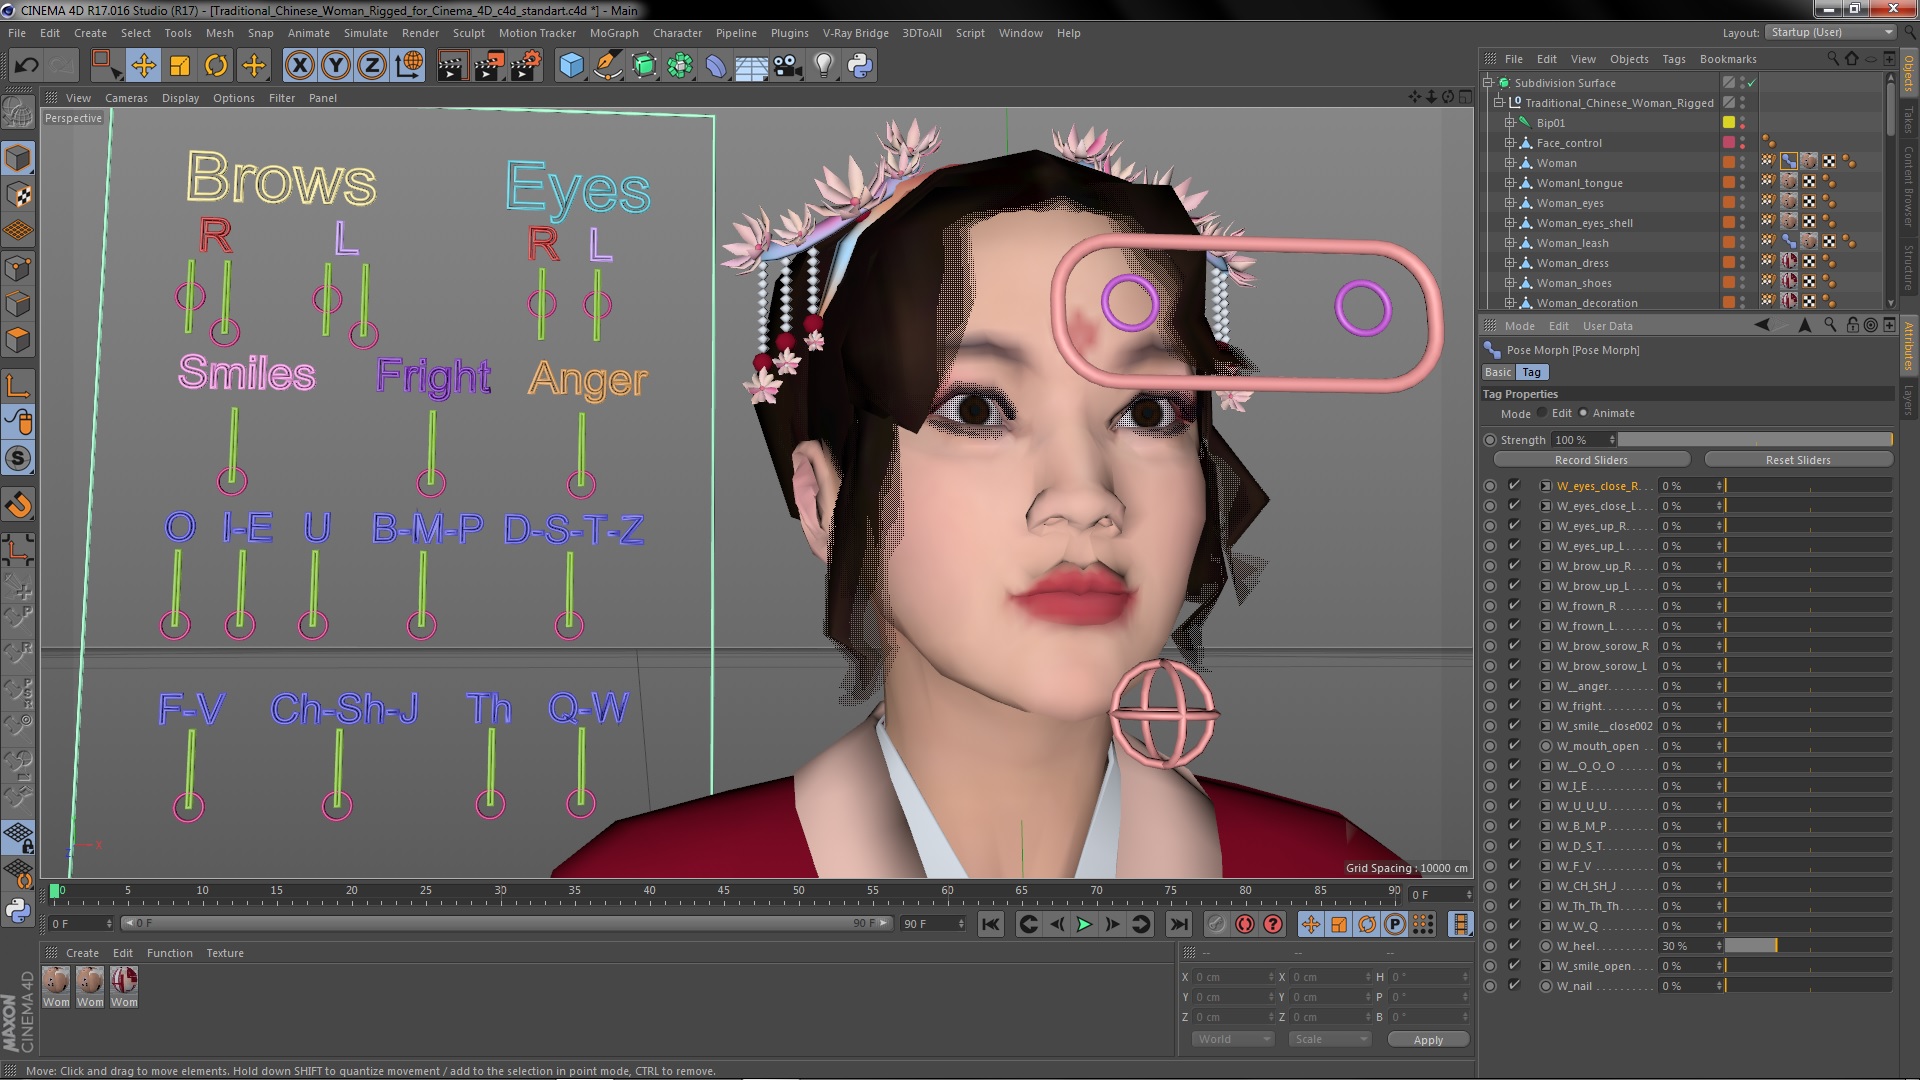The width and height of the screenshot is (1920, 1080).
Task: Open the Scale coordinate dropdown
Action: (x=1329, y=1039)
